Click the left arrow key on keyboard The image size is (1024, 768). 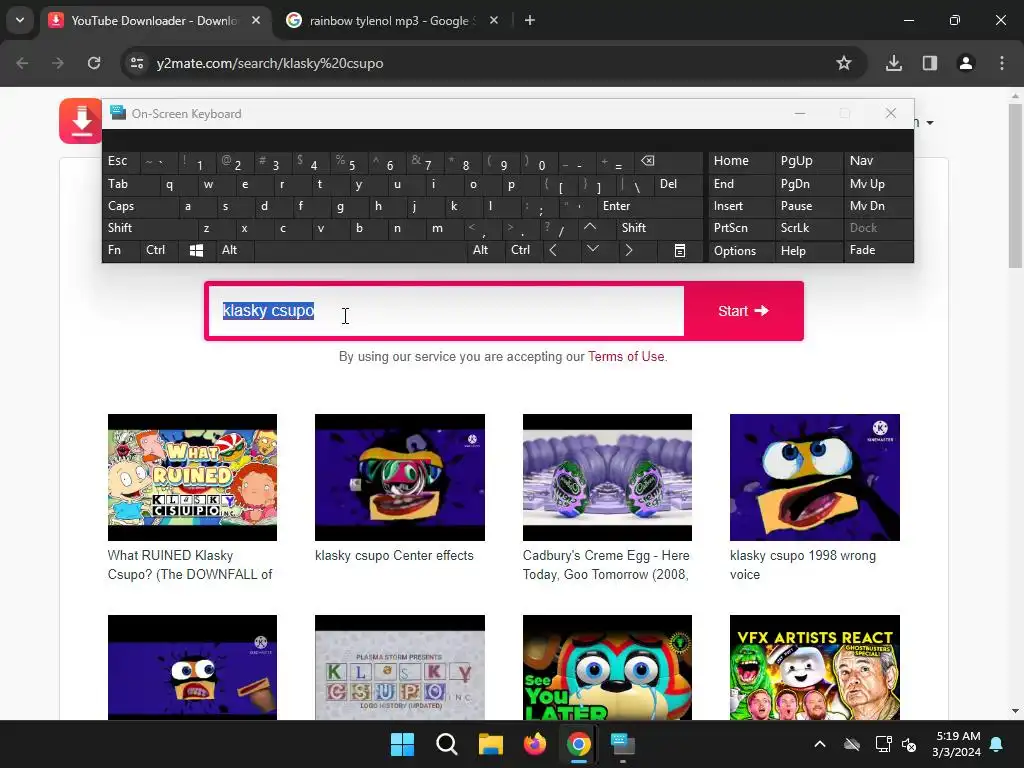[553, 250]
